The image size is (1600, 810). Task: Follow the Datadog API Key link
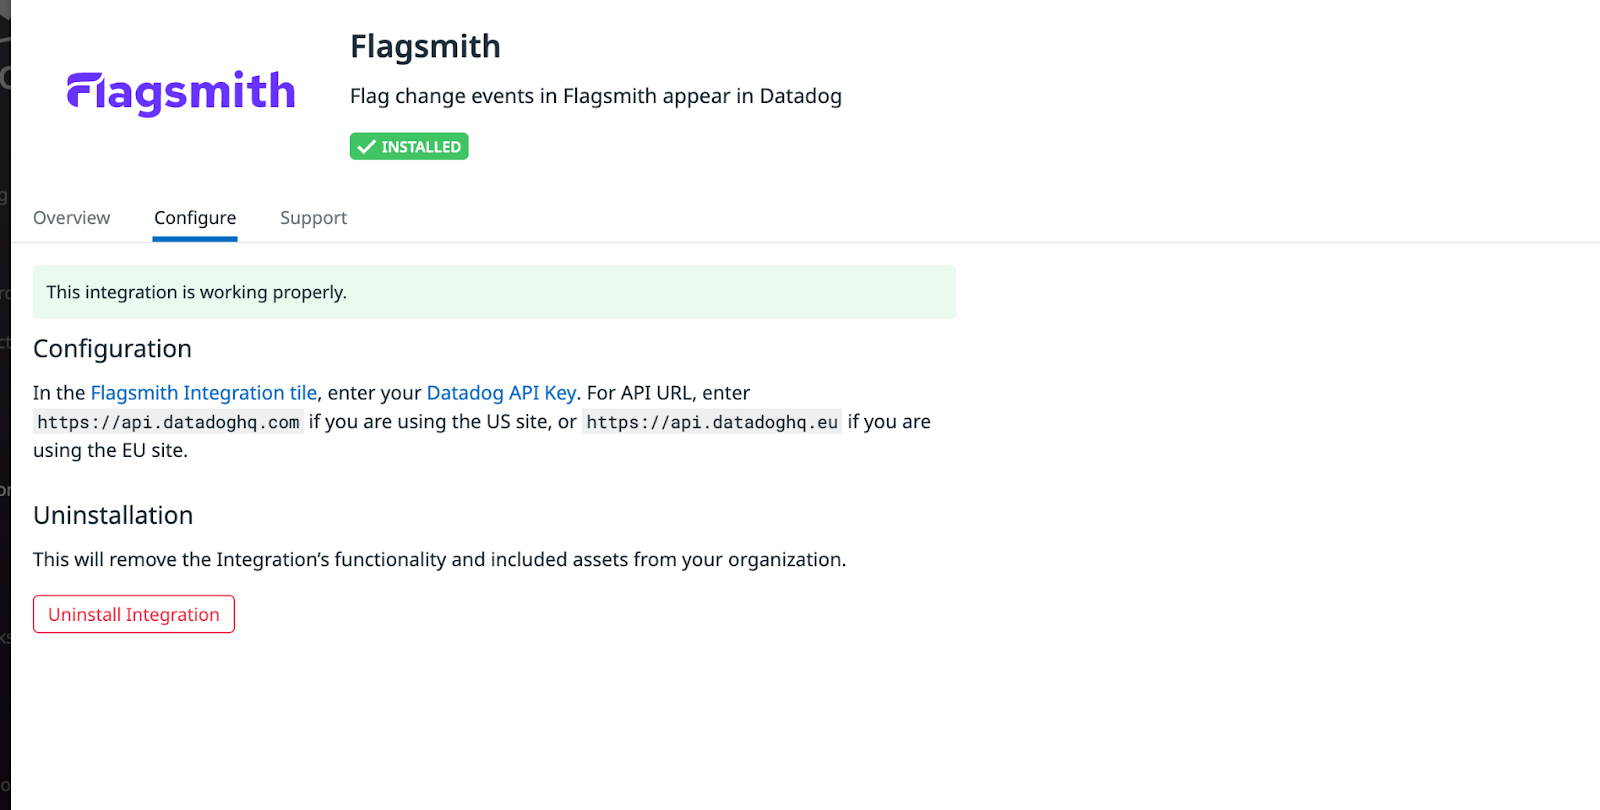point(501,392)
